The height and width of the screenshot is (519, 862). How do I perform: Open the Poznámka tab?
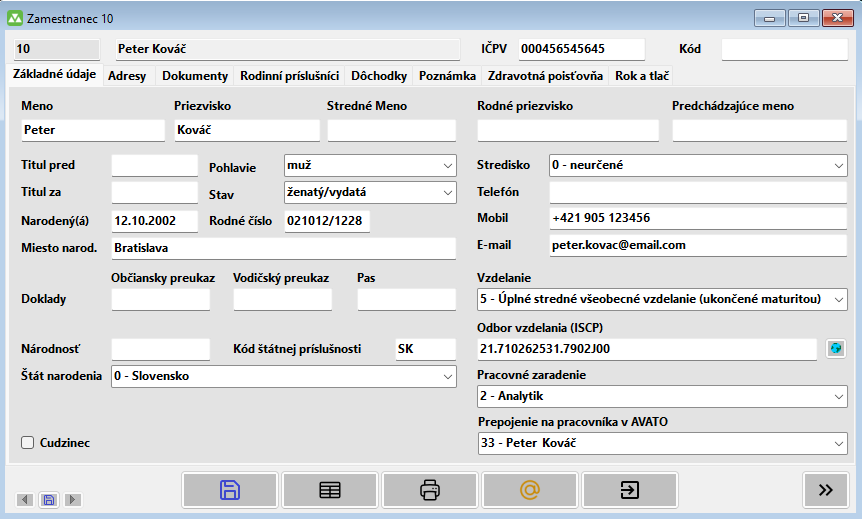(447, 76)
